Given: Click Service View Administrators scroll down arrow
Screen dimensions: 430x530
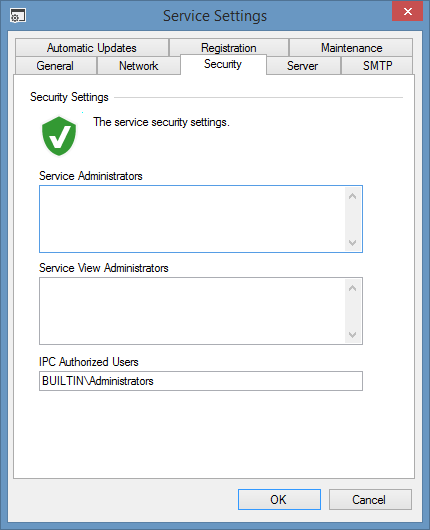Looking at the screenshot, I should [353, 335].
